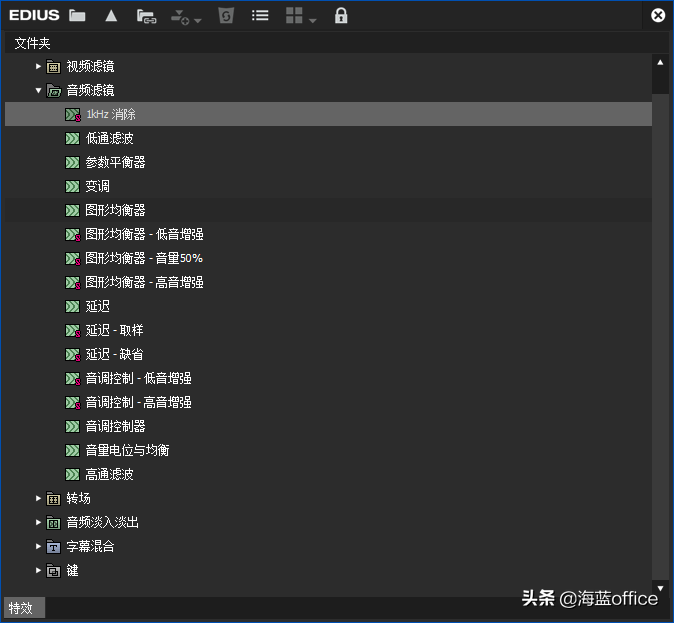Select the 变调 audio filter
674x623 pixels.
[x=97, y=186]
